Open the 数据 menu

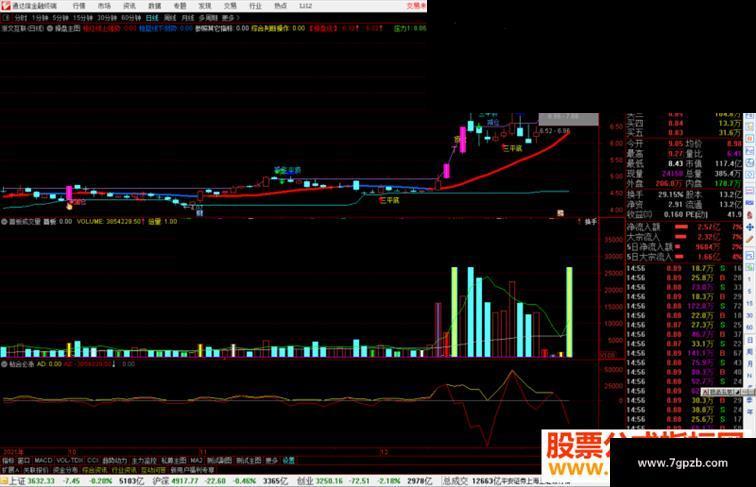(x=154, y=6)
